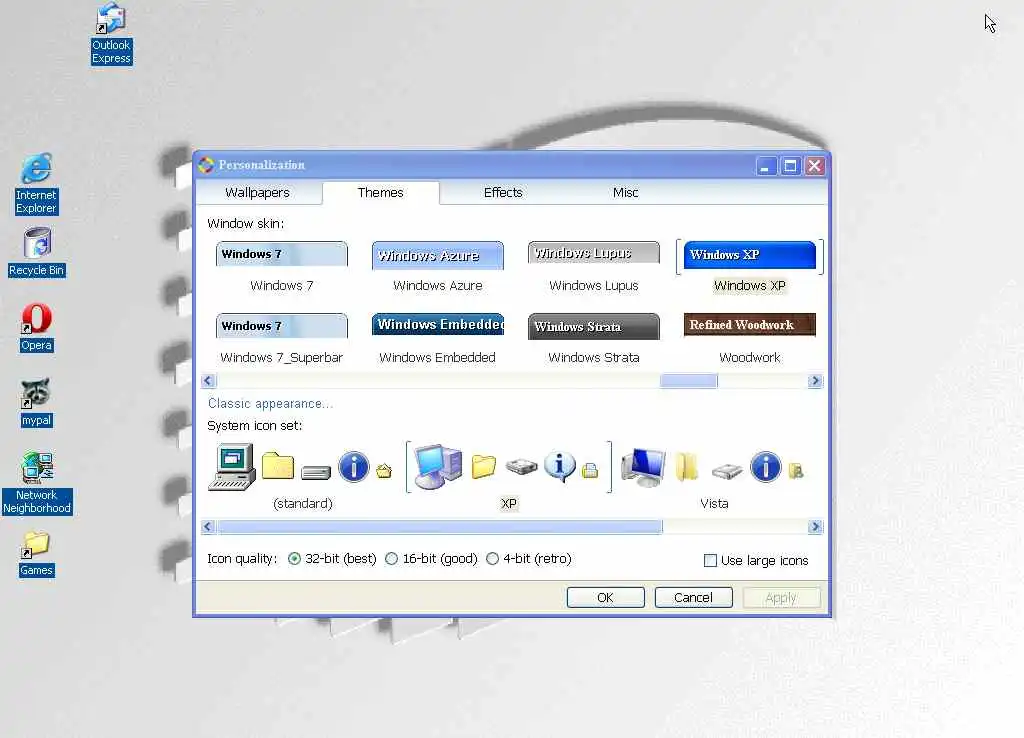Close the Personalization window
The height and width of the screenshot is (738, 1024).
[x=815, y=166]
